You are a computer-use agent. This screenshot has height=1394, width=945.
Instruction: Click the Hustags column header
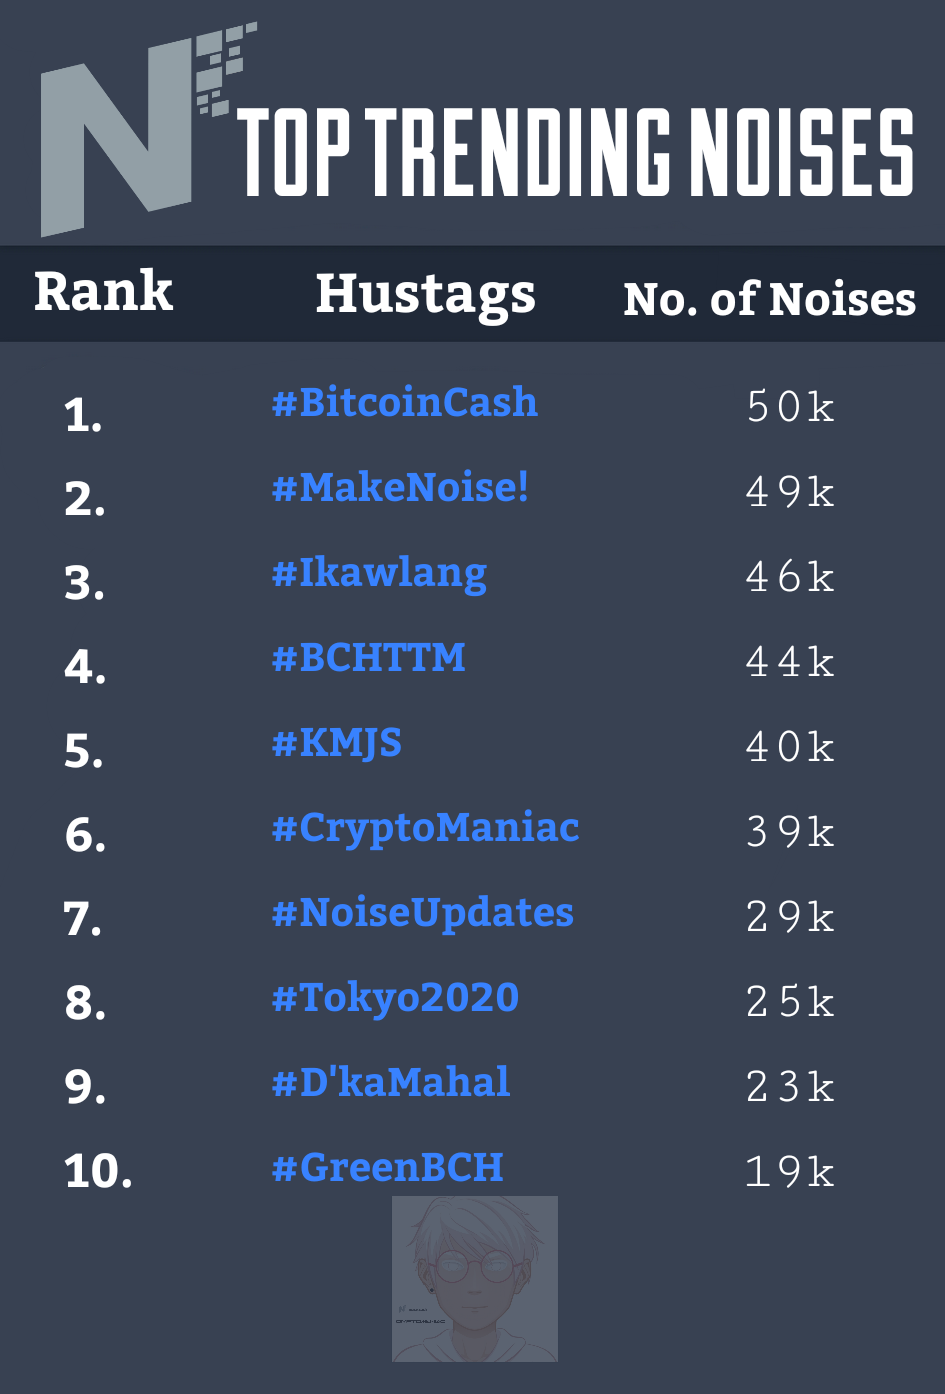(426, 295)
